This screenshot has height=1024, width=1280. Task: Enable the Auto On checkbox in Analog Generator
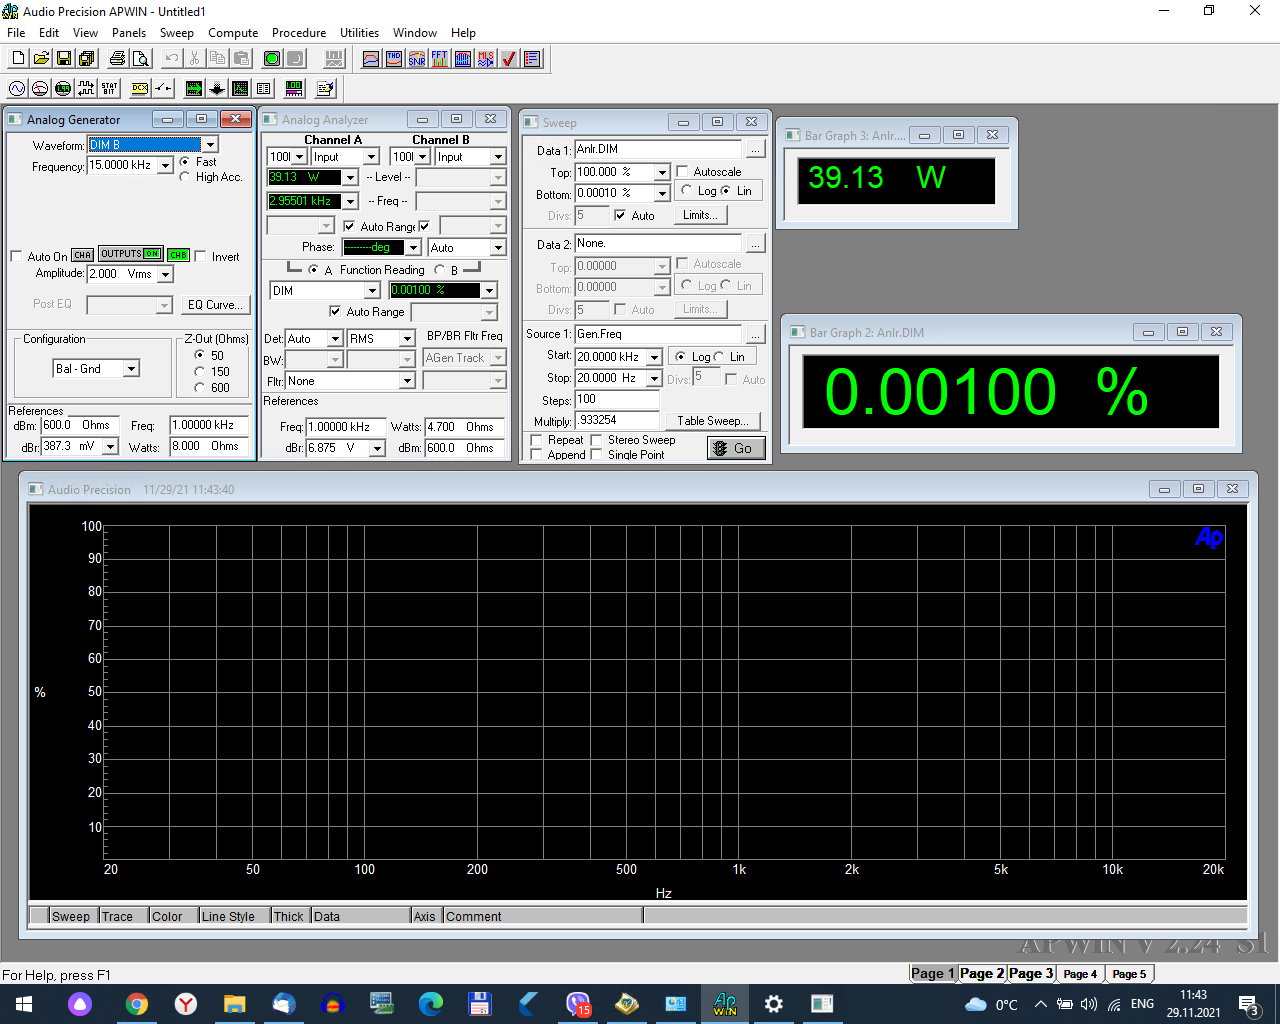[x=16, y=257]
